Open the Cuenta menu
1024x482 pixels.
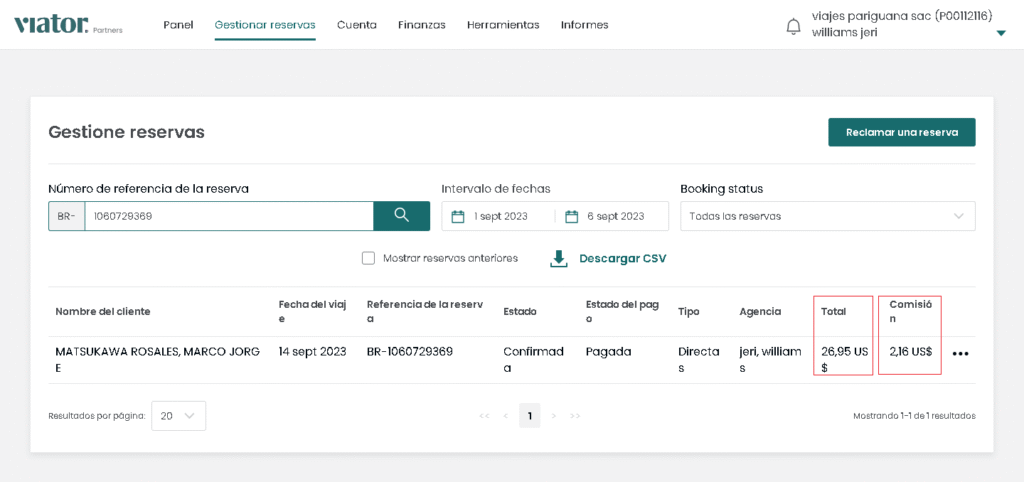pyautogui.click(x=357, y=25)
